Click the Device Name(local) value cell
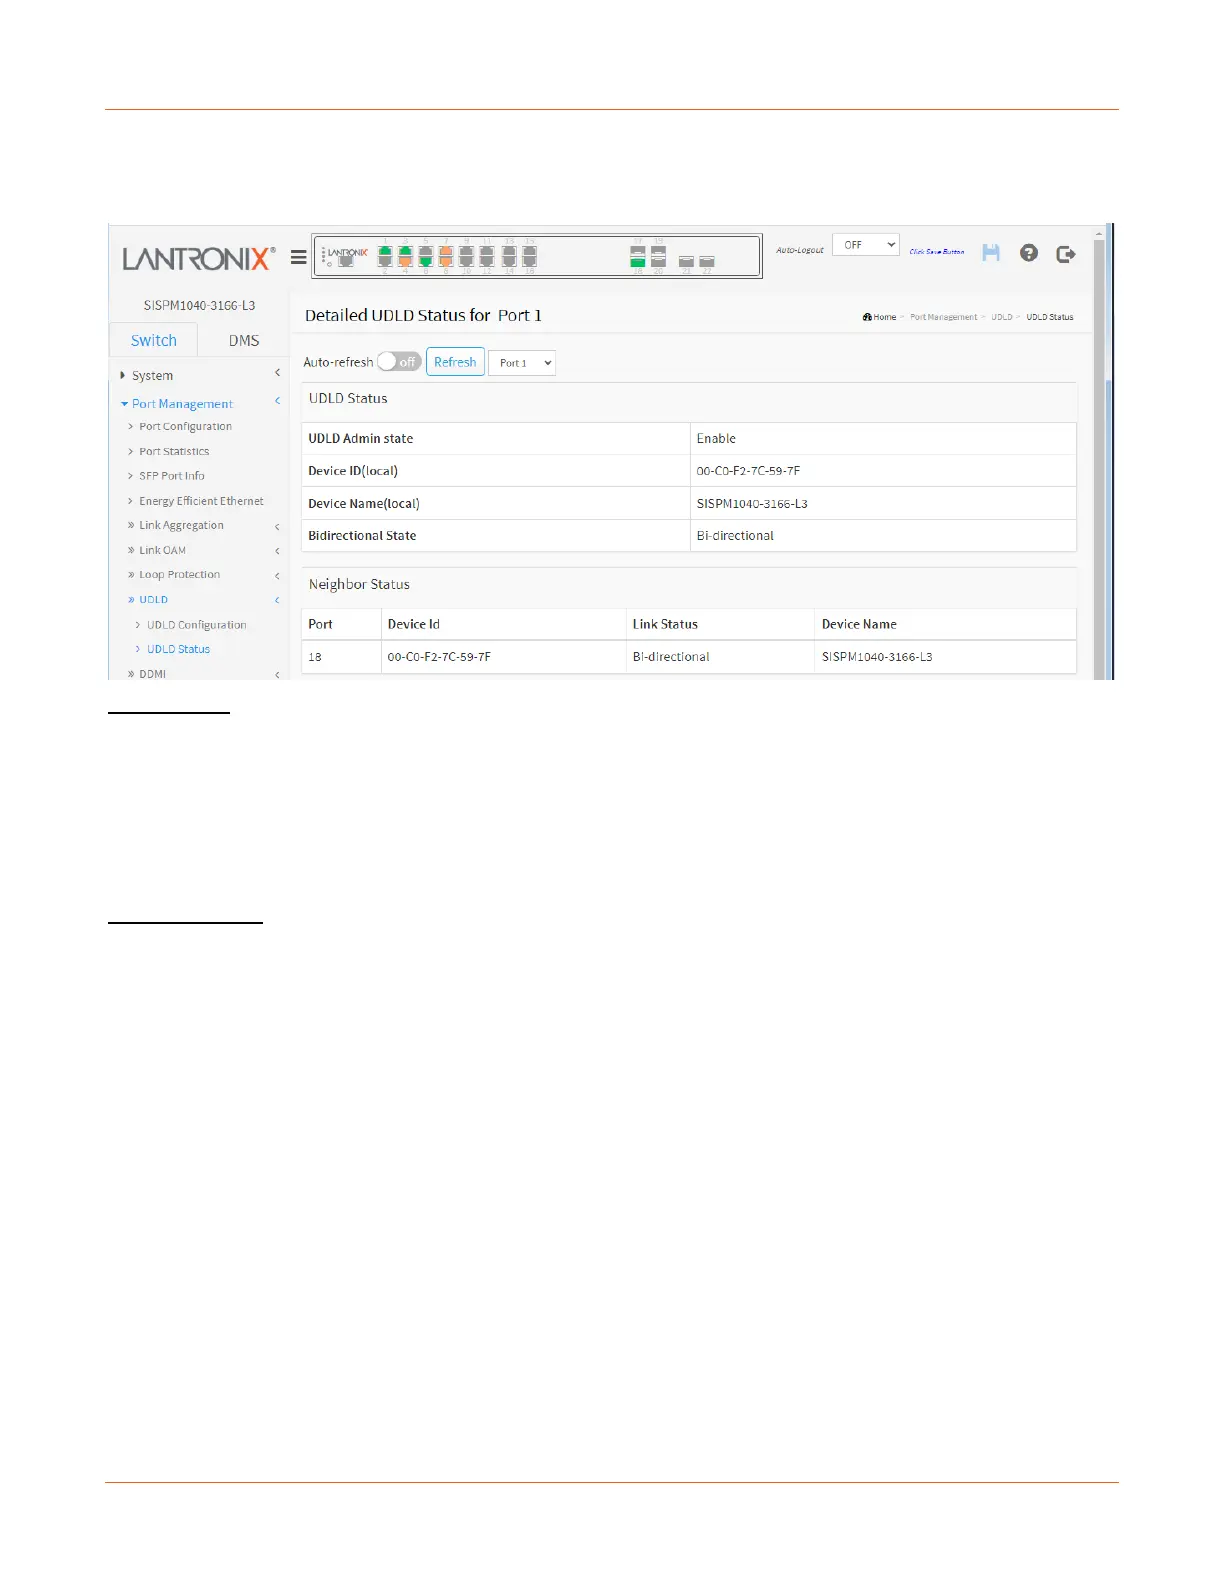Image resolution: width=1224 pixels, height=1584 pixels. [883, 503]
